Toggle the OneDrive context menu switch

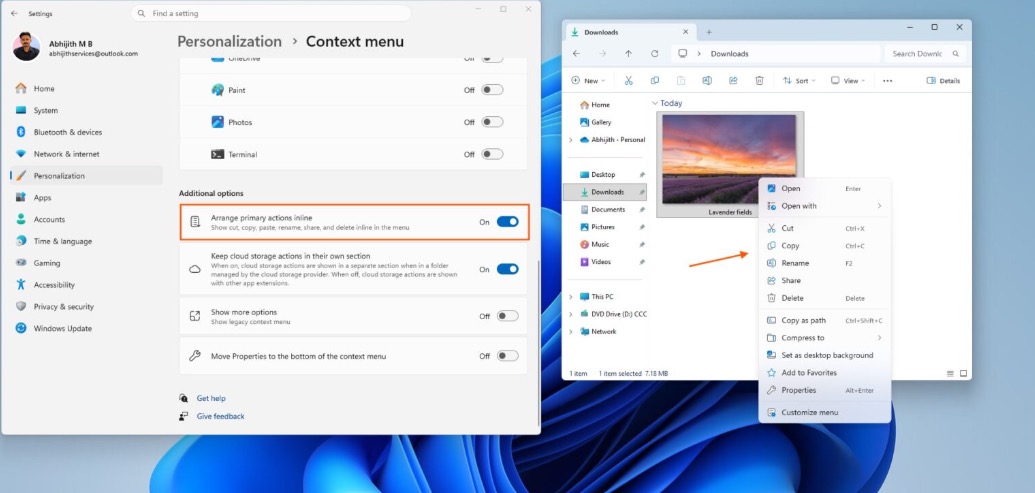click(492, 59)
